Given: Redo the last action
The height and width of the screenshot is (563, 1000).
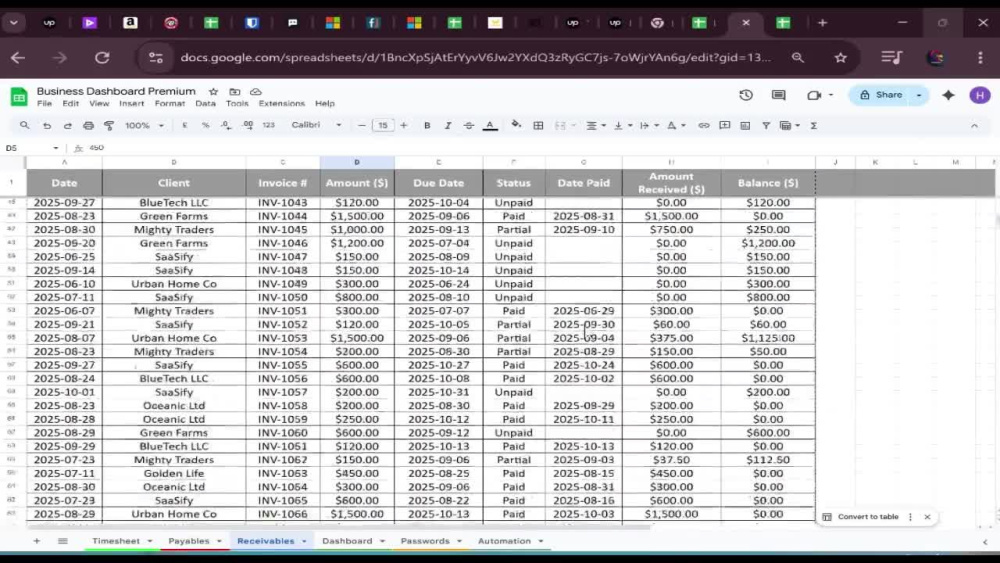Looking at the screenshot, I should click(67, 126).
